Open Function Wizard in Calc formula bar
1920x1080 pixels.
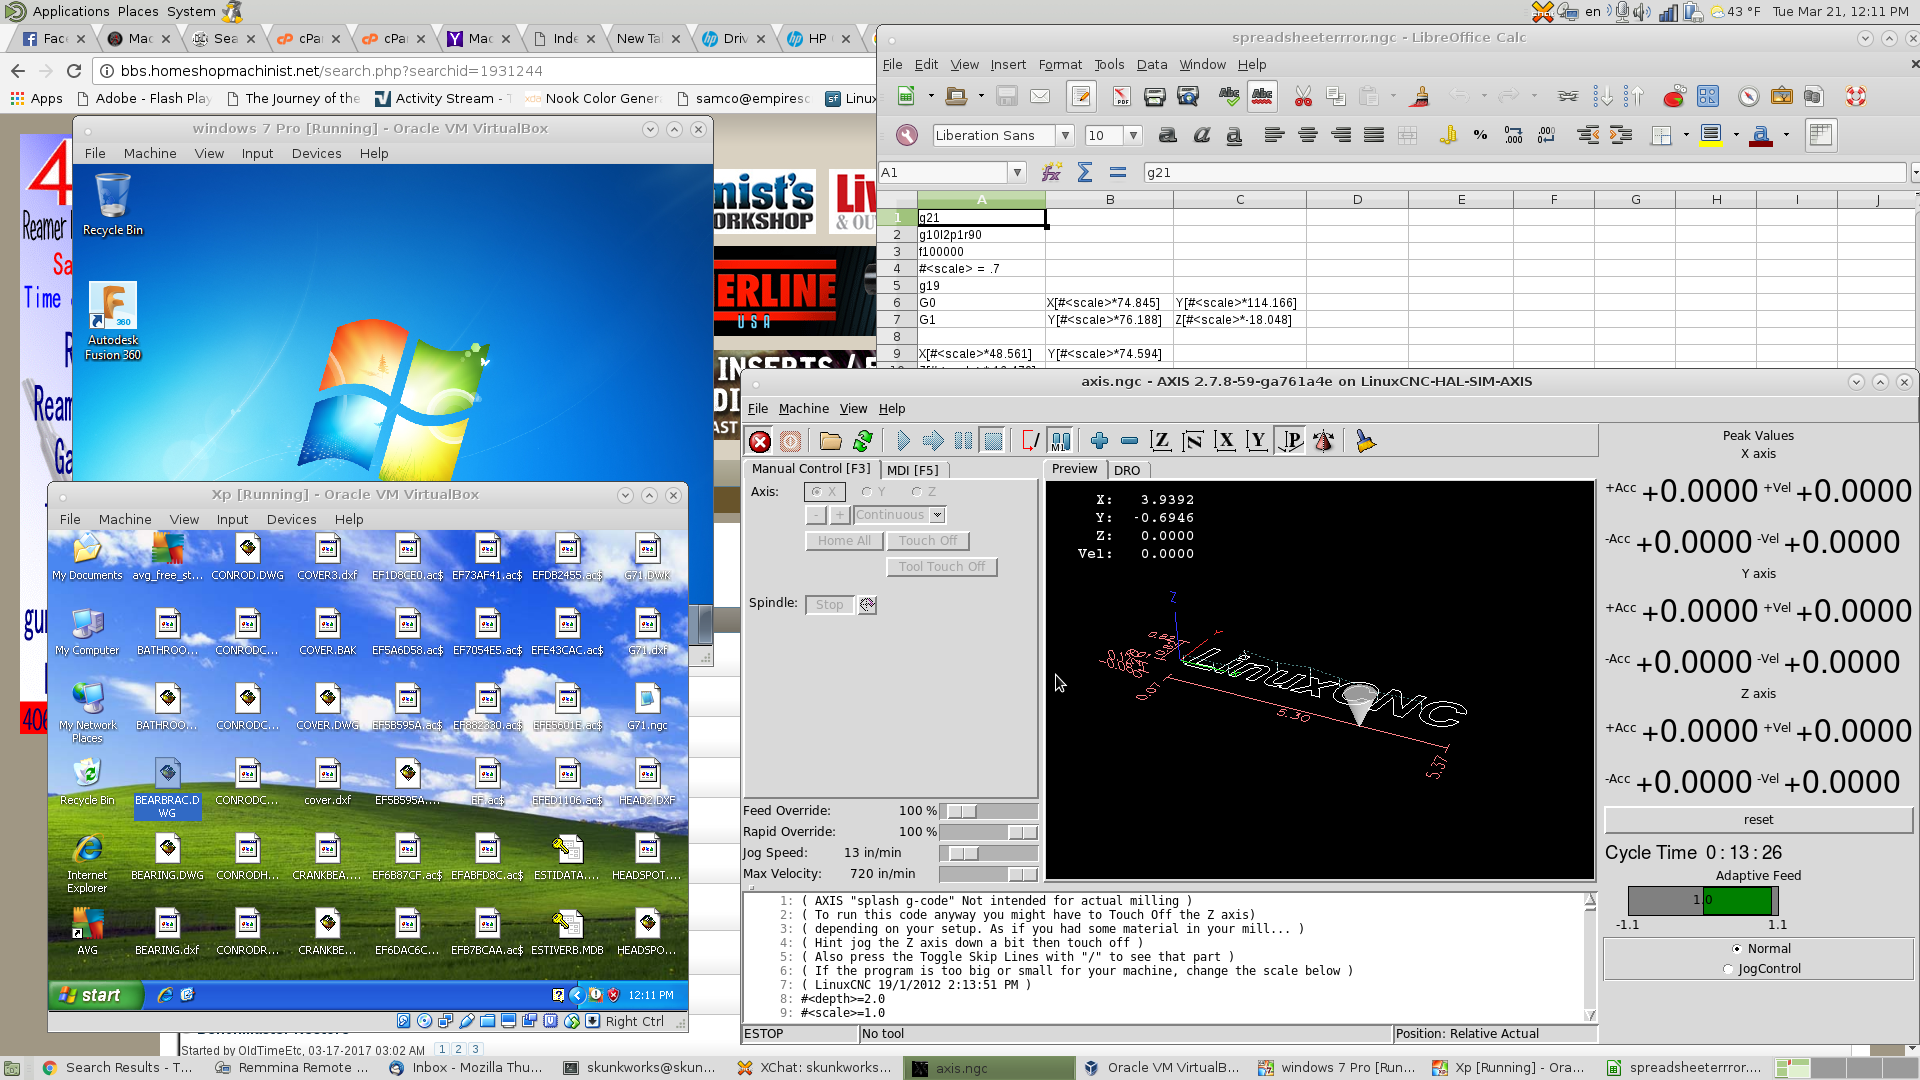pos(1051,173)
